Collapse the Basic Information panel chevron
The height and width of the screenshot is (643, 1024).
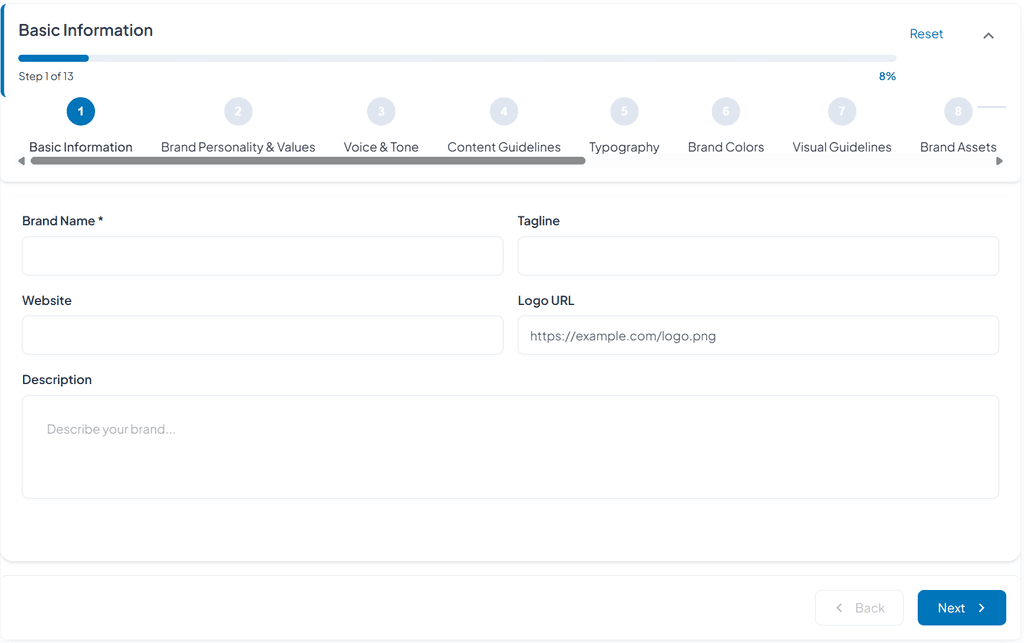(989, 36)
